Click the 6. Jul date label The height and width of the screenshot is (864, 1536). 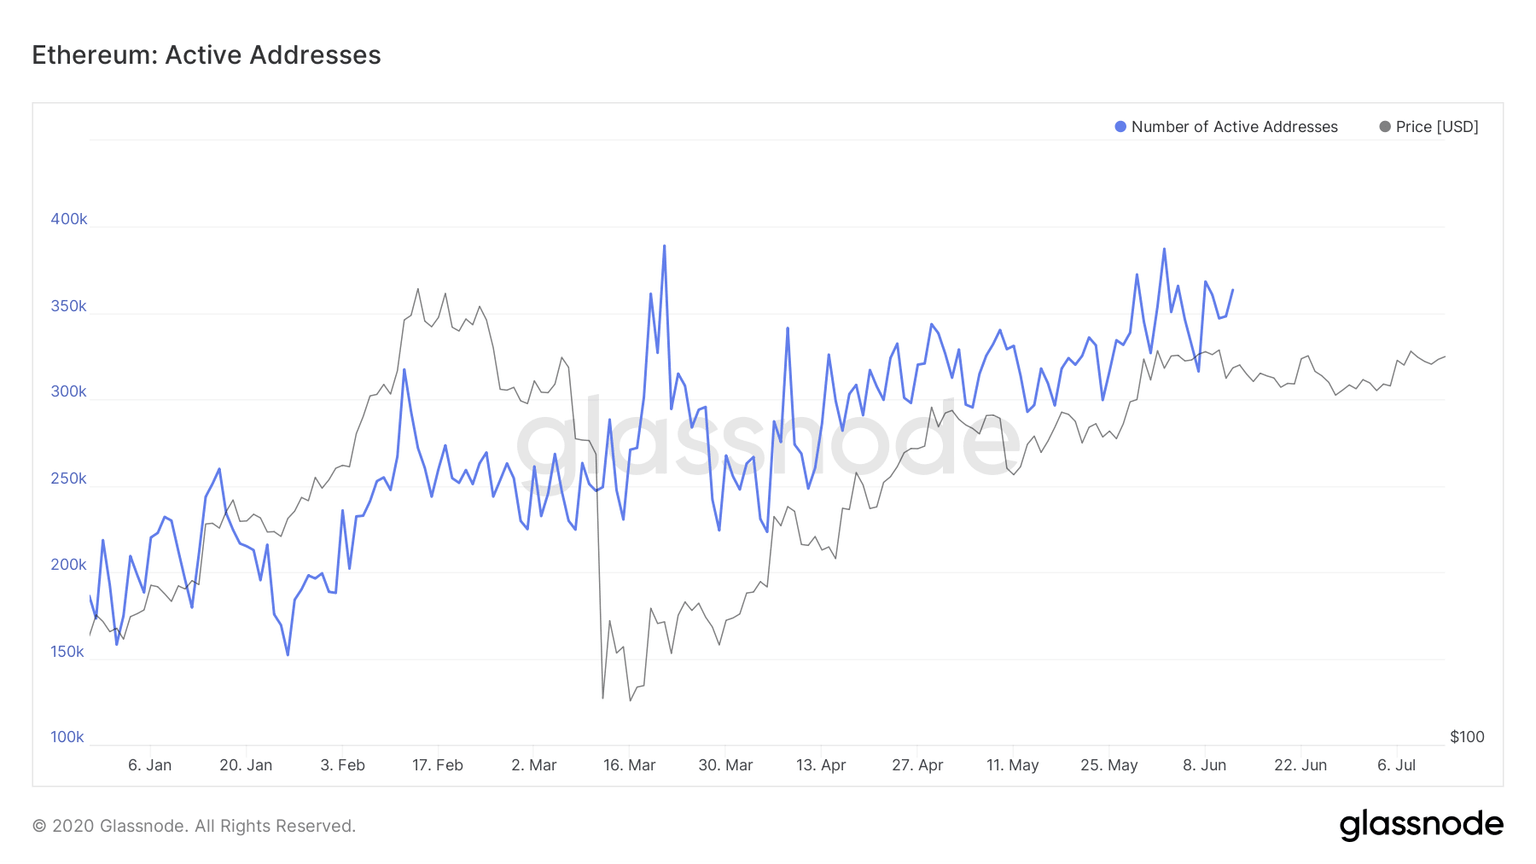point(1396,765)
